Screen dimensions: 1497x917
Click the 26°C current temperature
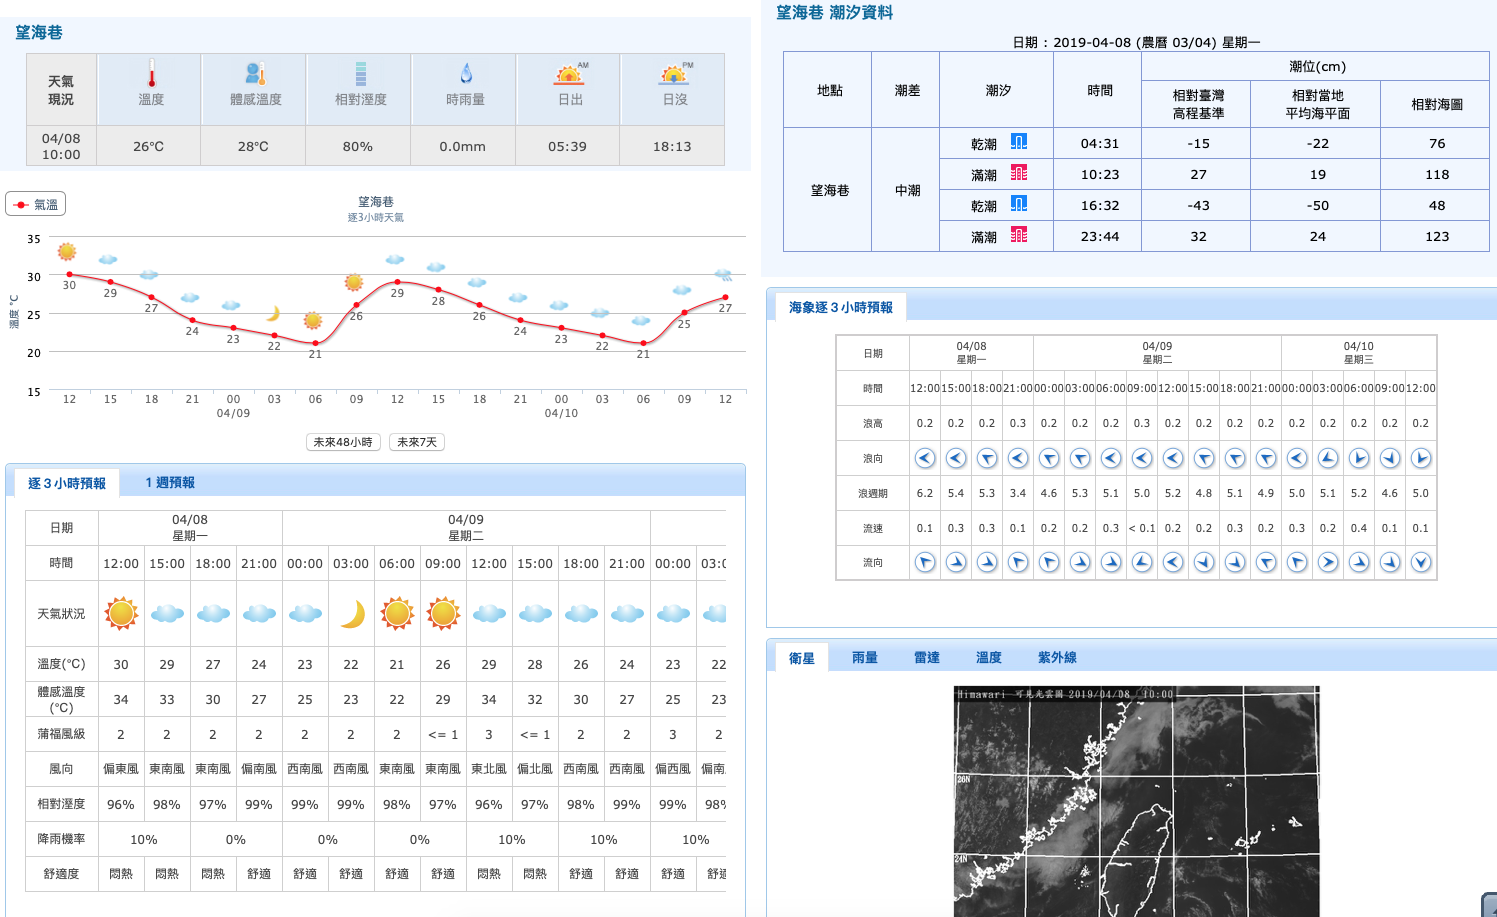click(x=148, y=146)
